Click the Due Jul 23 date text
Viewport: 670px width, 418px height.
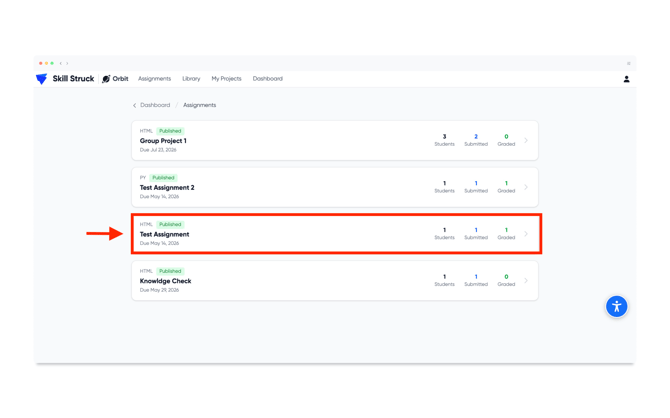coord(158,150)
